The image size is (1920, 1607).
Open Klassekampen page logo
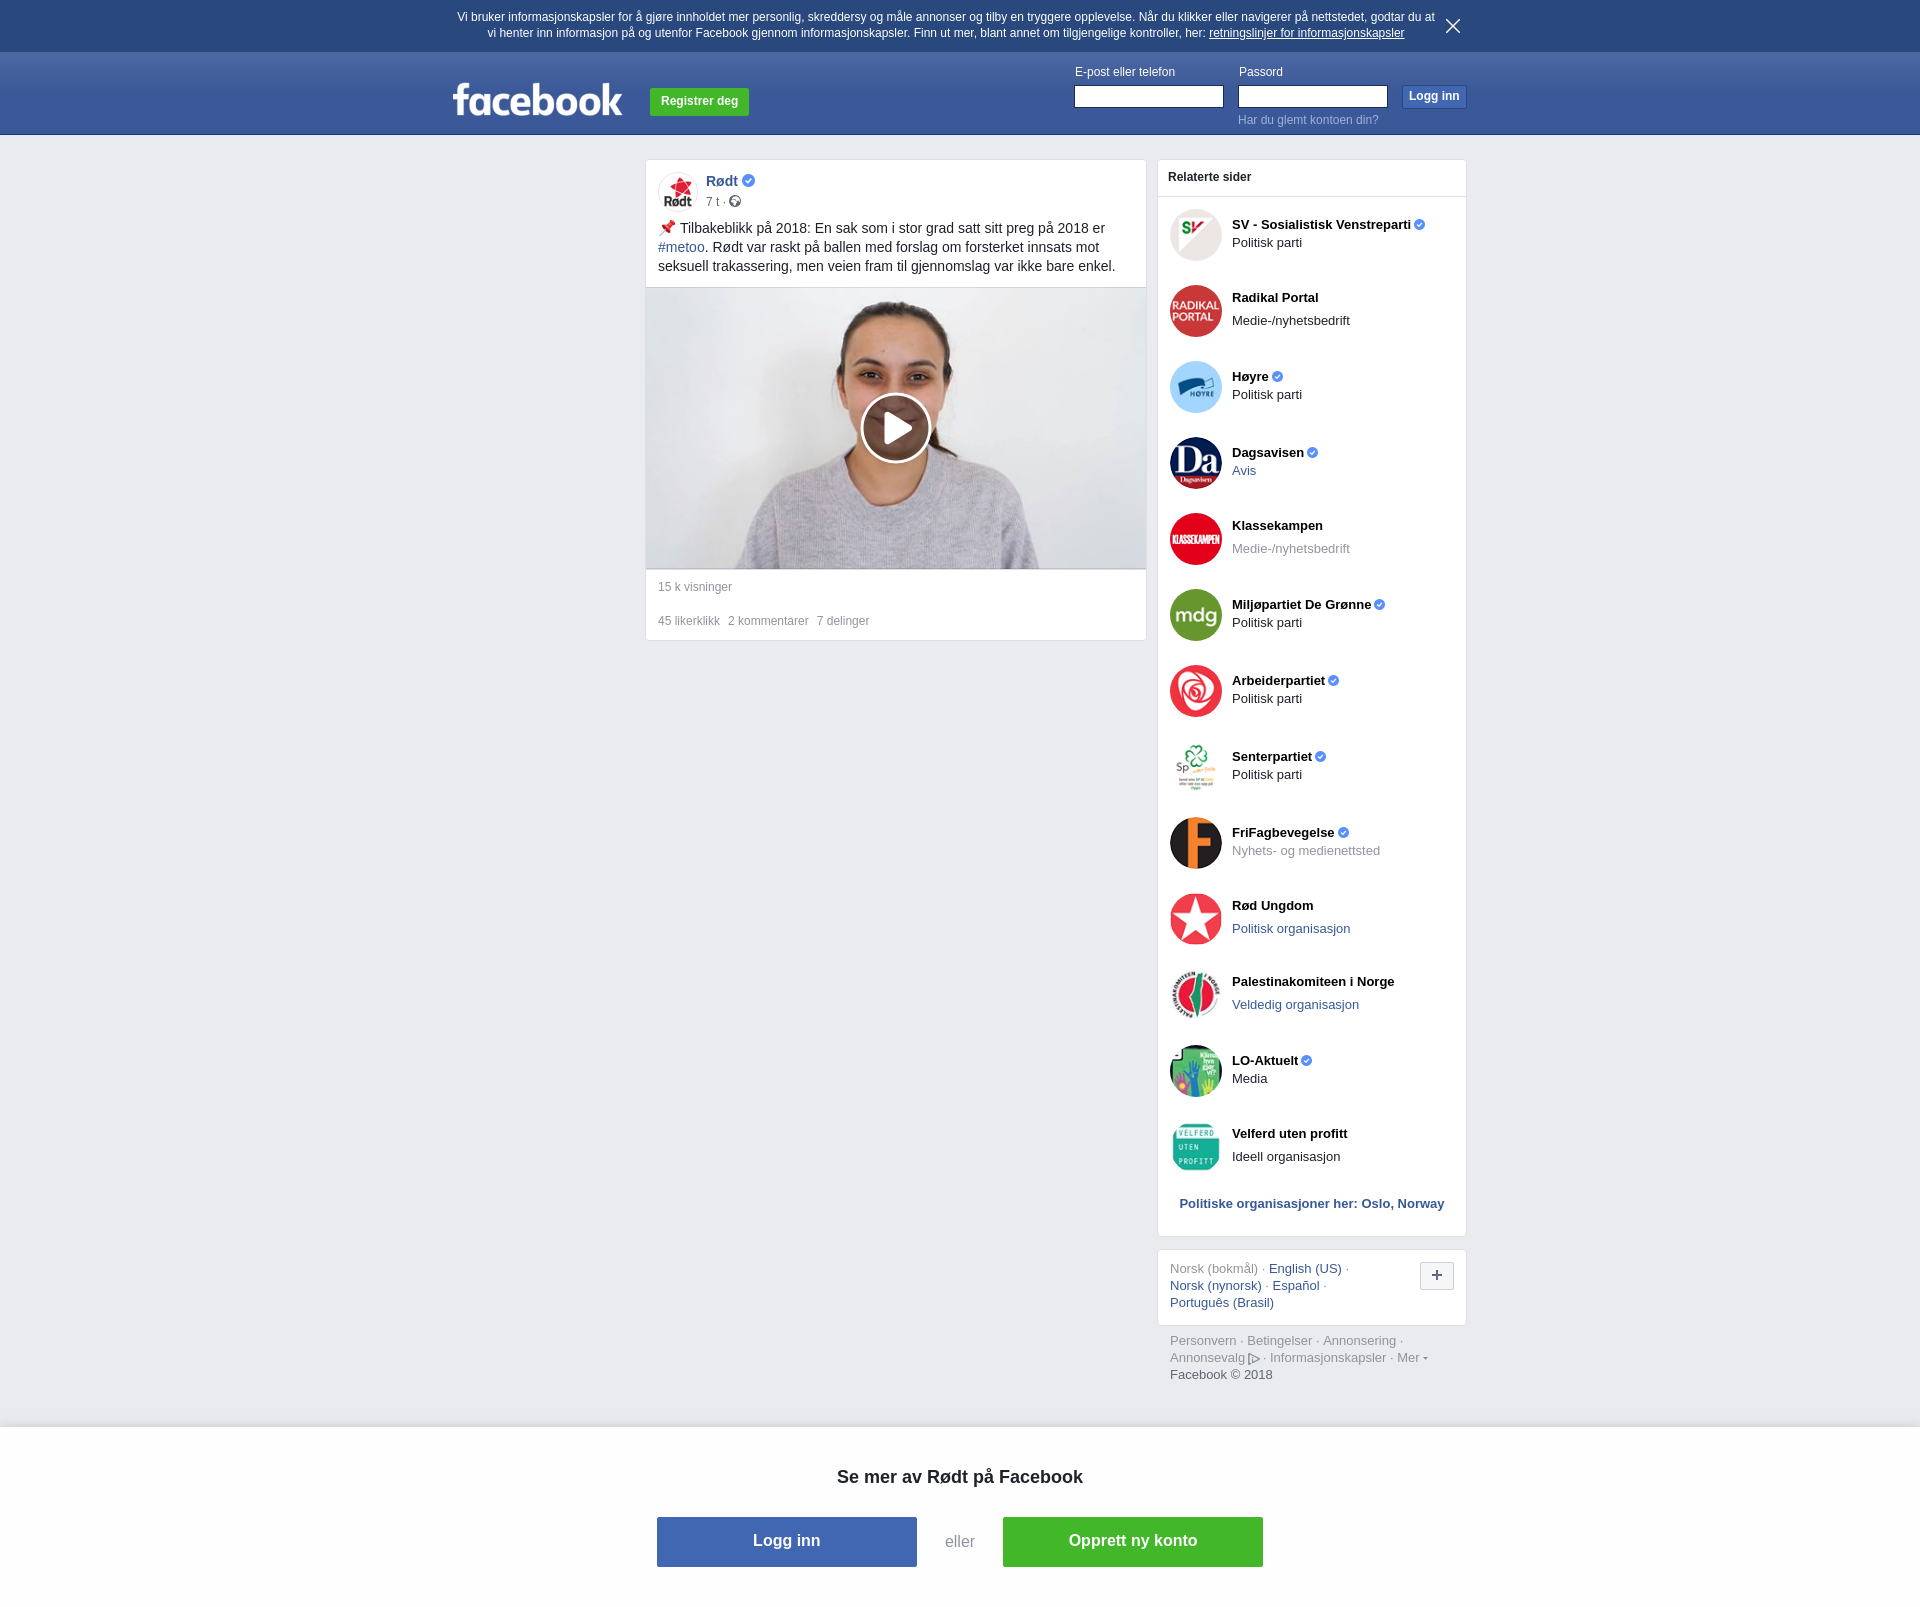coord(1196,539)
